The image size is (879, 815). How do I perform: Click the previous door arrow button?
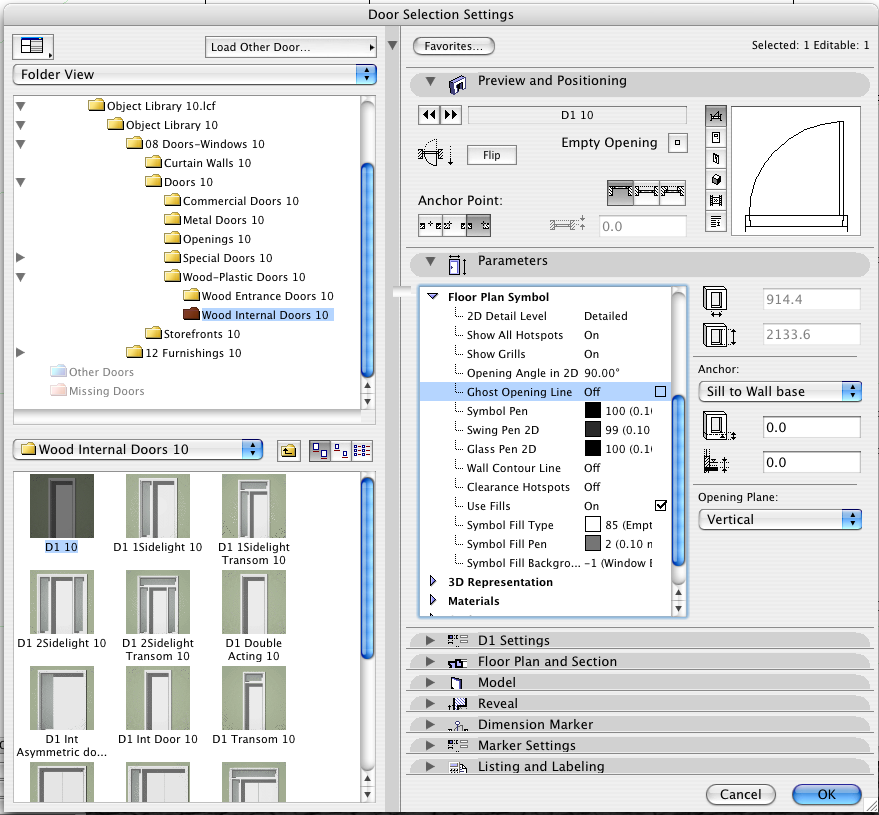(x=429, y=115)
